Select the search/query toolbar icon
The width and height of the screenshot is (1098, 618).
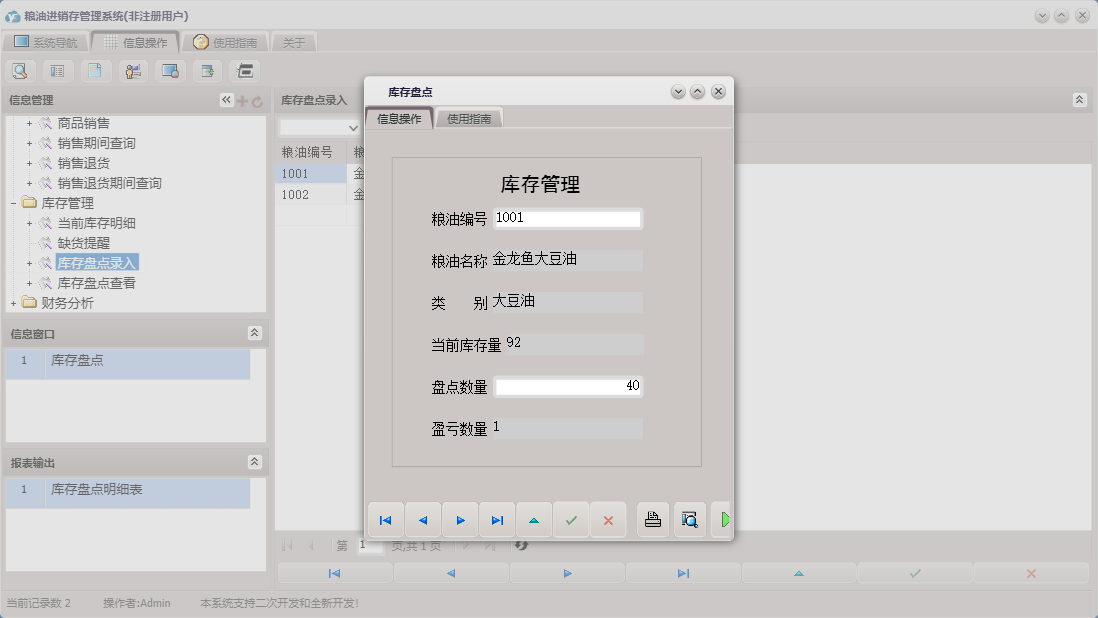pyautogui.click(x=20, y=71)
